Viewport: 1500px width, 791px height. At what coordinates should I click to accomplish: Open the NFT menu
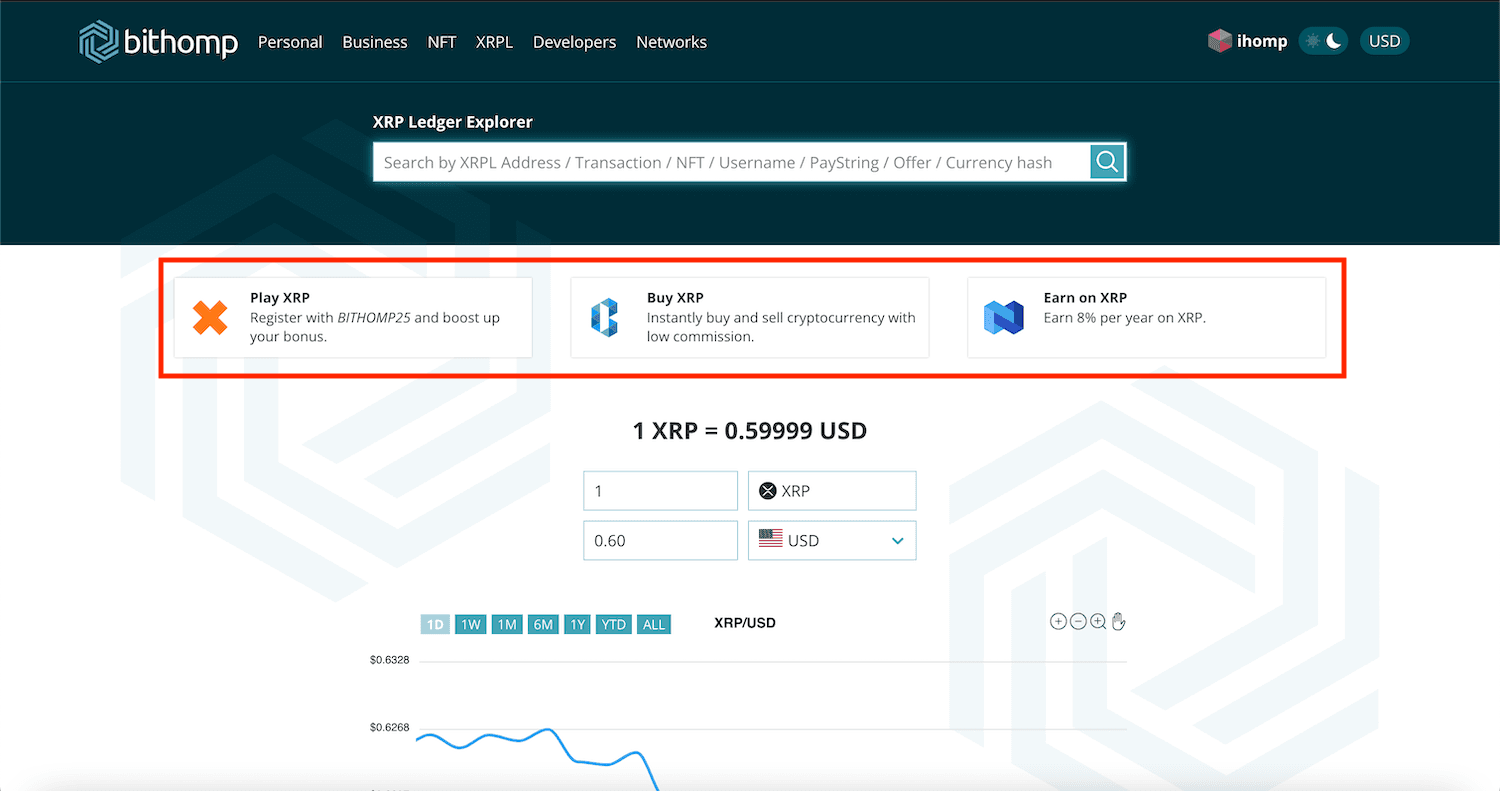pos(442,42)
